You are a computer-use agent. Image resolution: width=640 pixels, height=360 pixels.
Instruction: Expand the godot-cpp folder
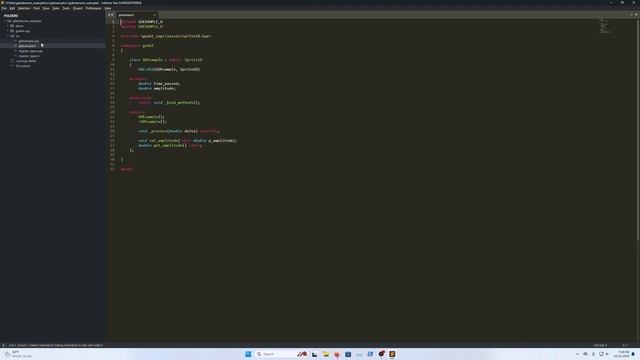8,31
